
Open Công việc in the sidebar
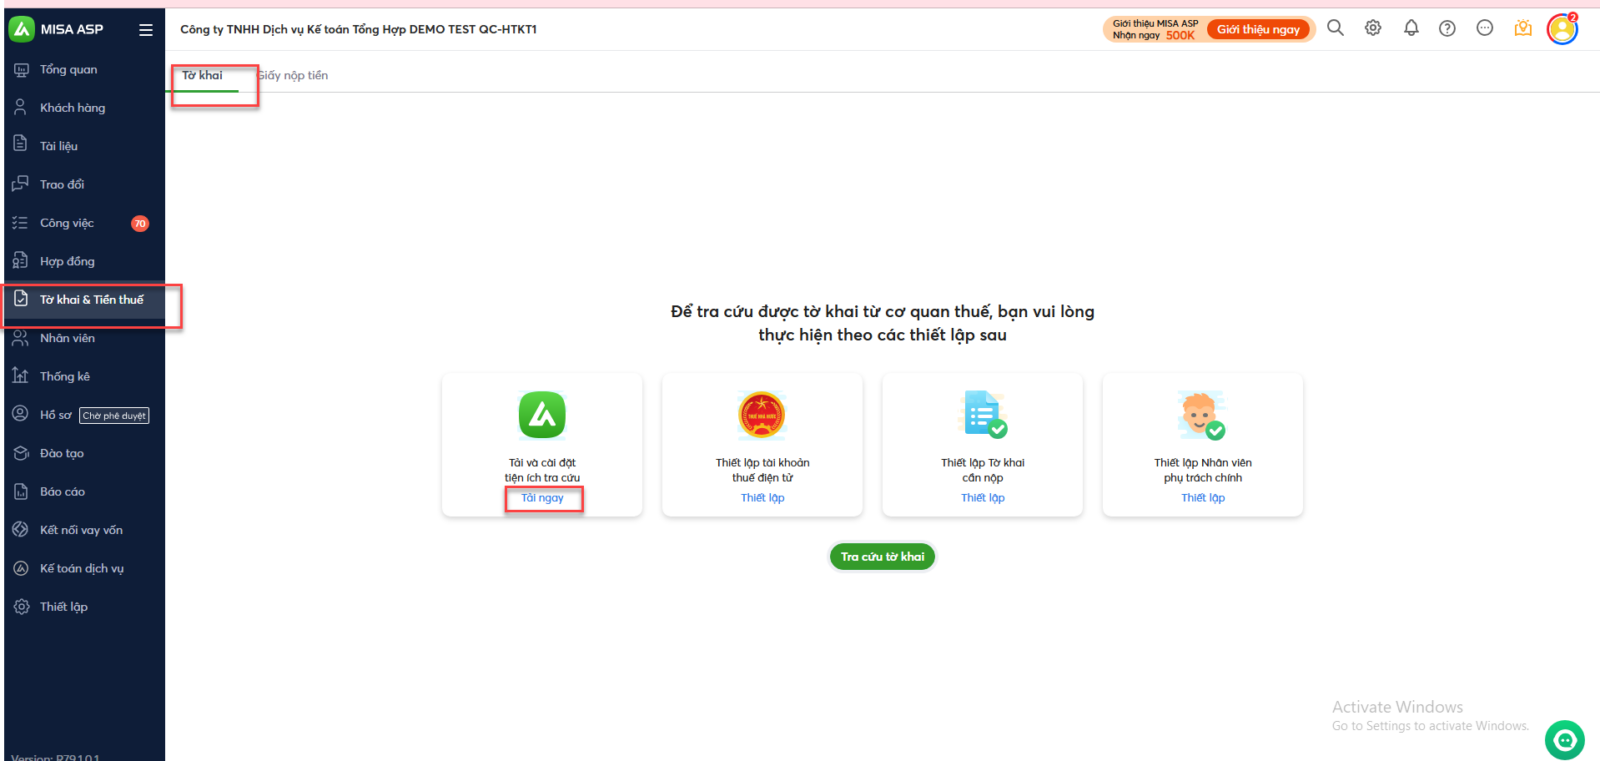point(67,223)
